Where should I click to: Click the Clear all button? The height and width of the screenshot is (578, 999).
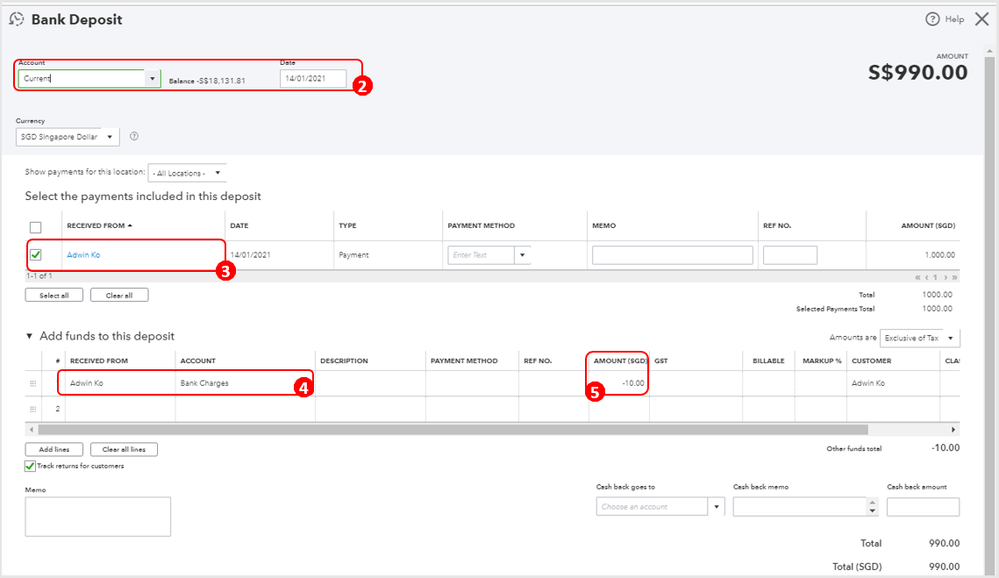(x=119, y=296)
